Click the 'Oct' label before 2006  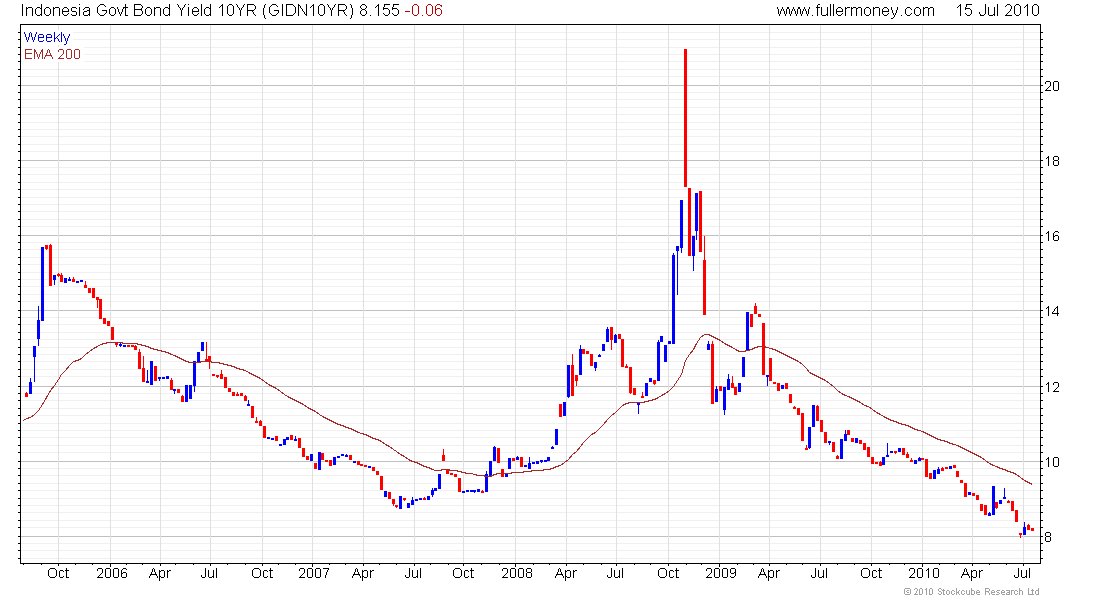click(58, 573)
